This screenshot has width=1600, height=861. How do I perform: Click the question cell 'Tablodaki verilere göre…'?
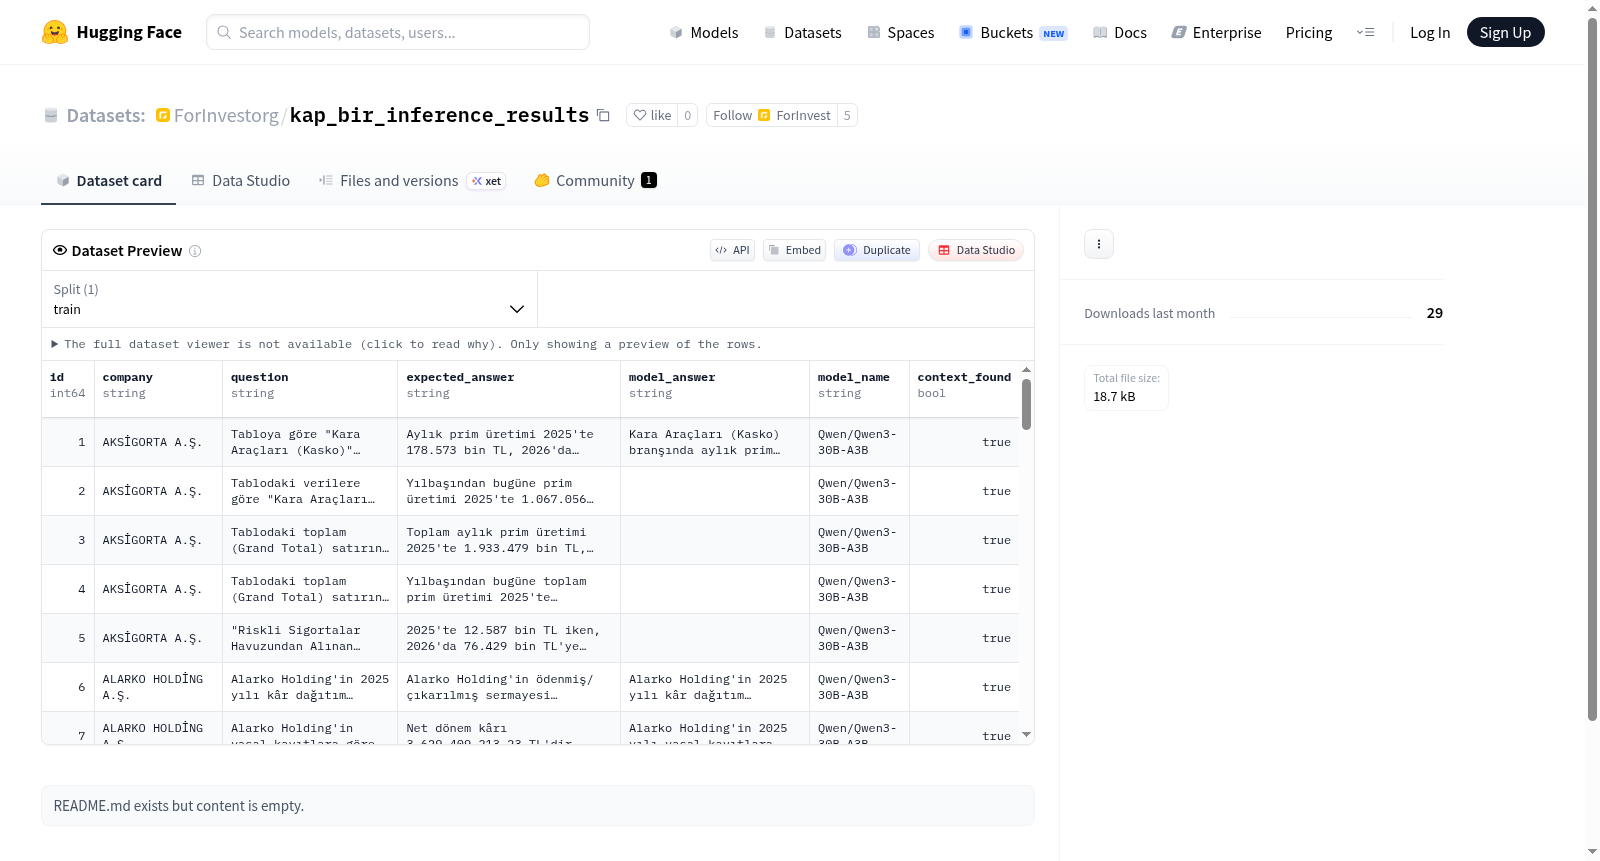click(x=310, y=491)
